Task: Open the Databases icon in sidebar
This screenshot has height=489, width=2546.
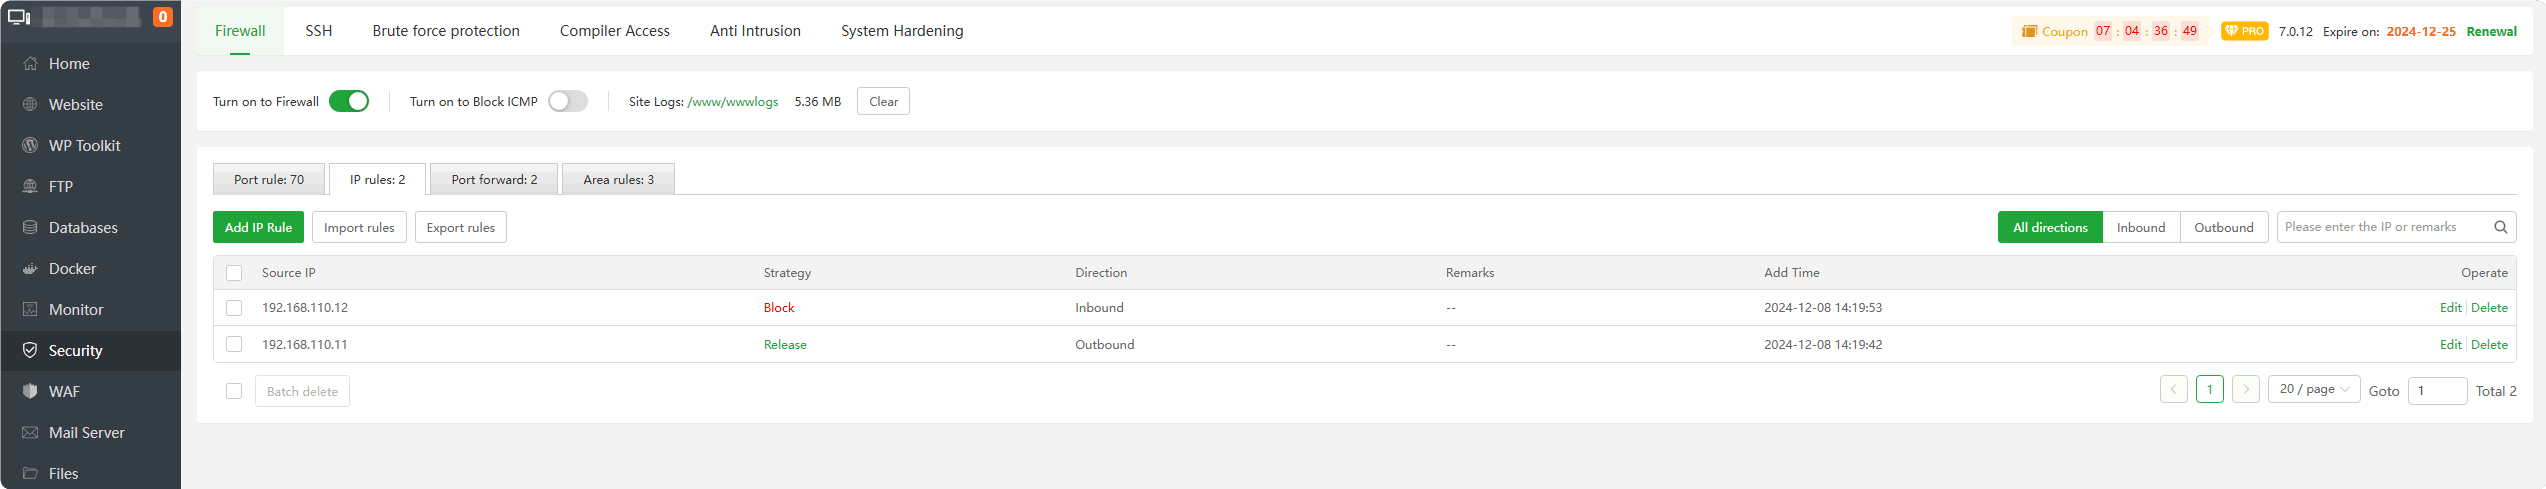Action: 30,228
